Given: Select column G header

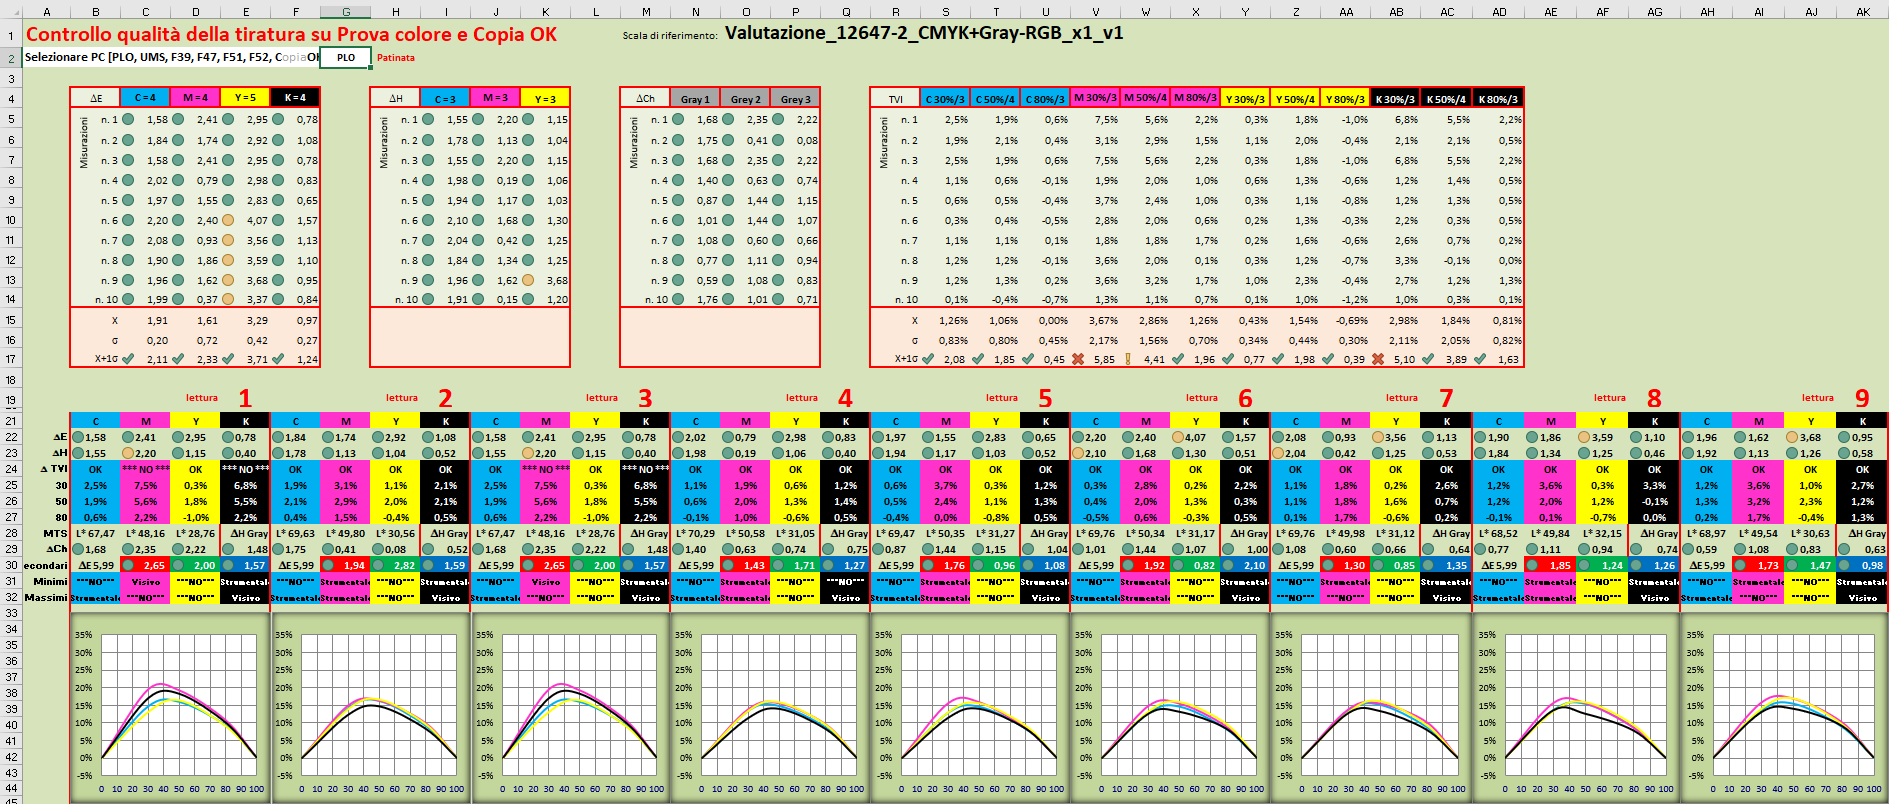Looking at the screenshot, I should click(x=346, y=12).
